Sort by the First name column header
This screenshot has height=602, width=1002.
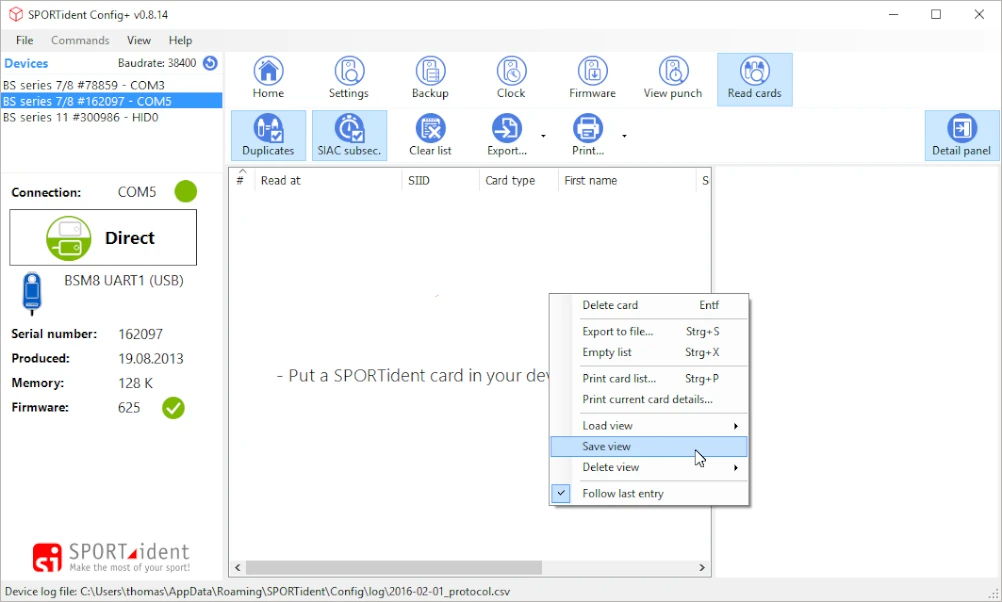[x=627, y=181]
